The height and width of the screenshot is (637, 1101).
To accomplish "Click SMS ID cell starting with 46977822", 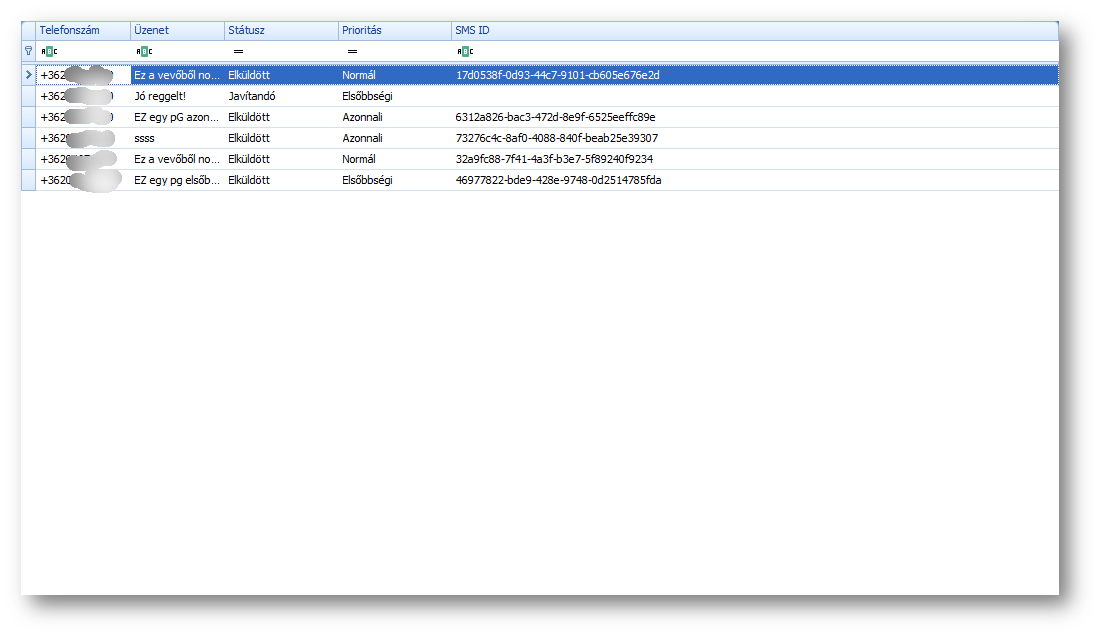I will tap(558, 180).
